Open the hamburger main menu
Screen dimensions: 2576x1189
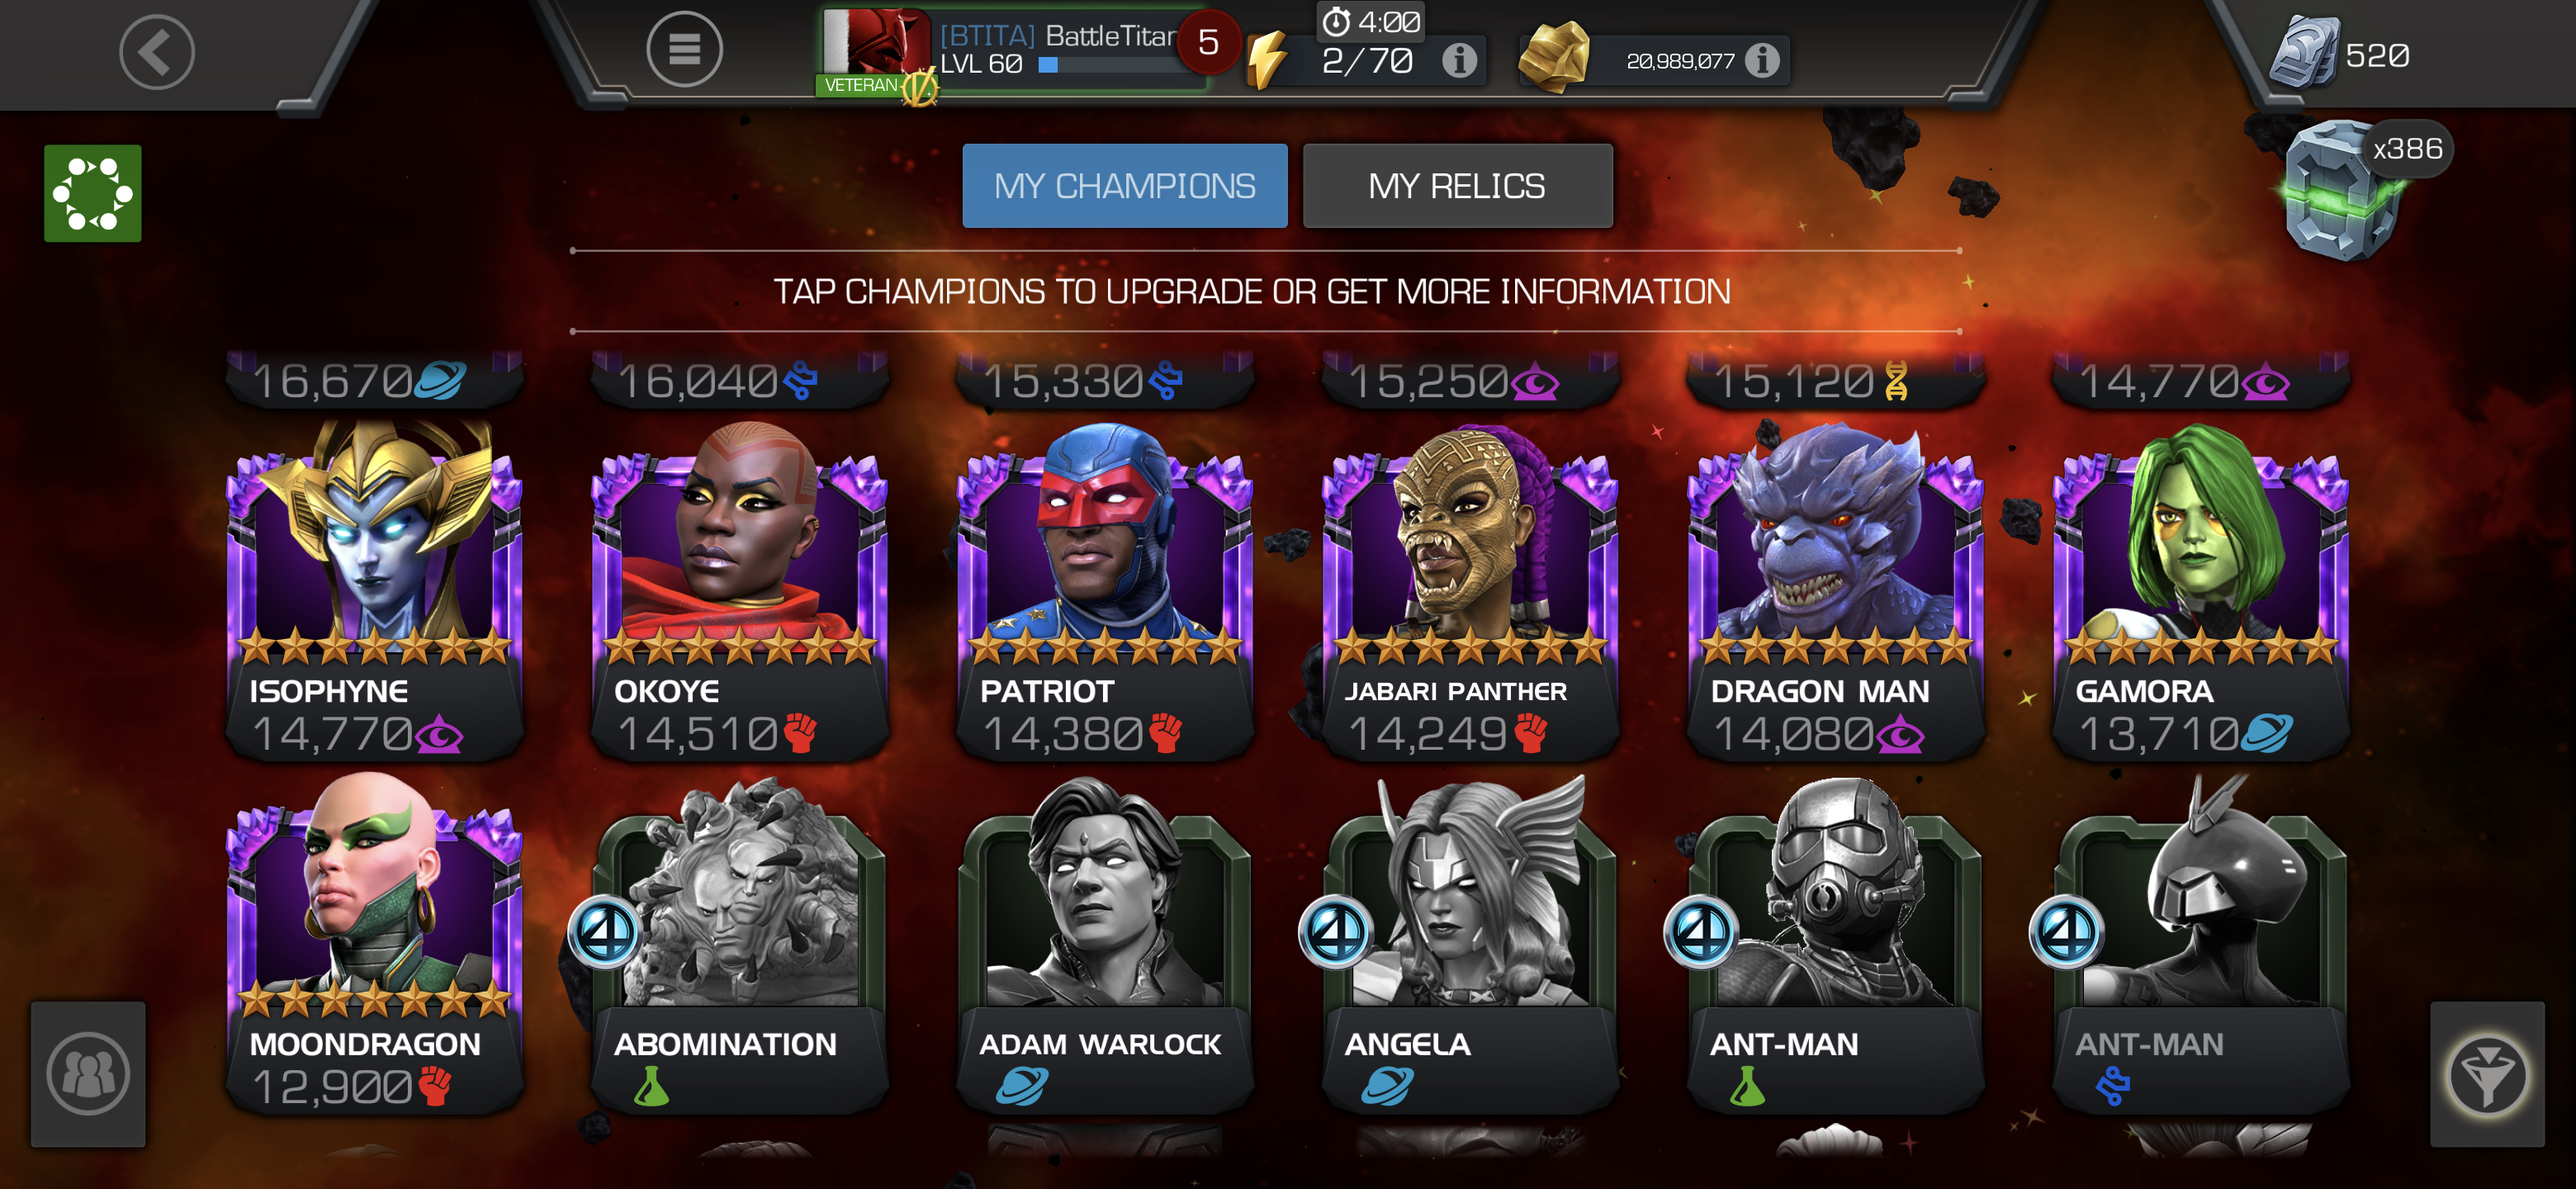click(684, 48)
